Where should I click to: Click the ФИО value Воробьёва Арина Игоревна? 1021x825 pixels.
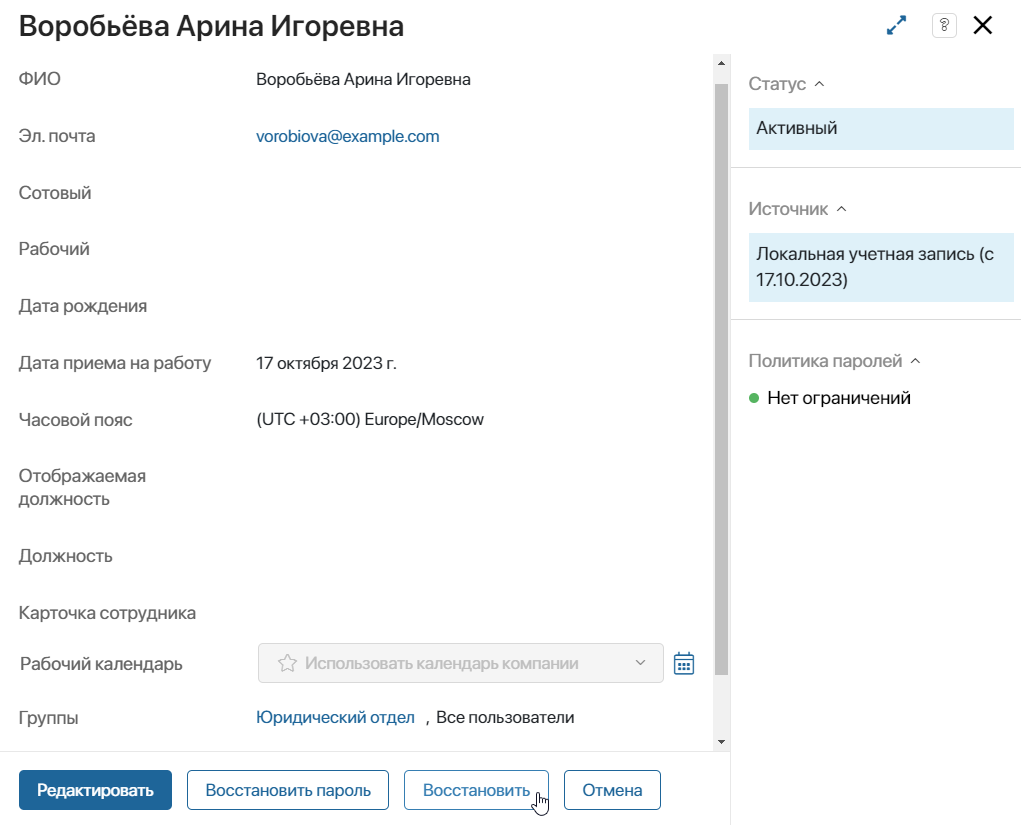(x=363, y=79)
